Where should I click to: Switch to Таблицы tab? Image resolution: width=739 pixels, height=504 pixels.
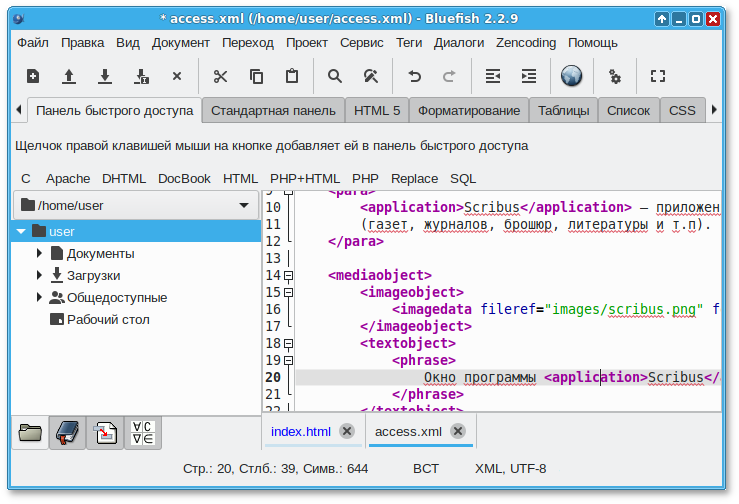click(x=564, y=111)
